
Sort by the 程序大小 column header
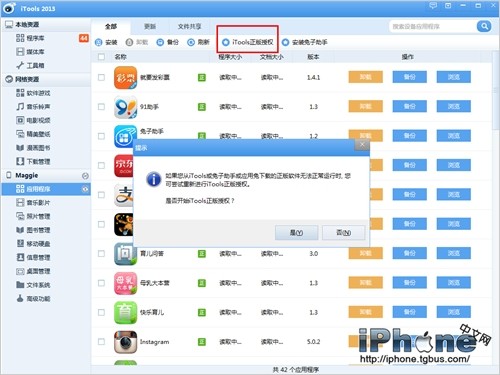(x=230, y=57)
